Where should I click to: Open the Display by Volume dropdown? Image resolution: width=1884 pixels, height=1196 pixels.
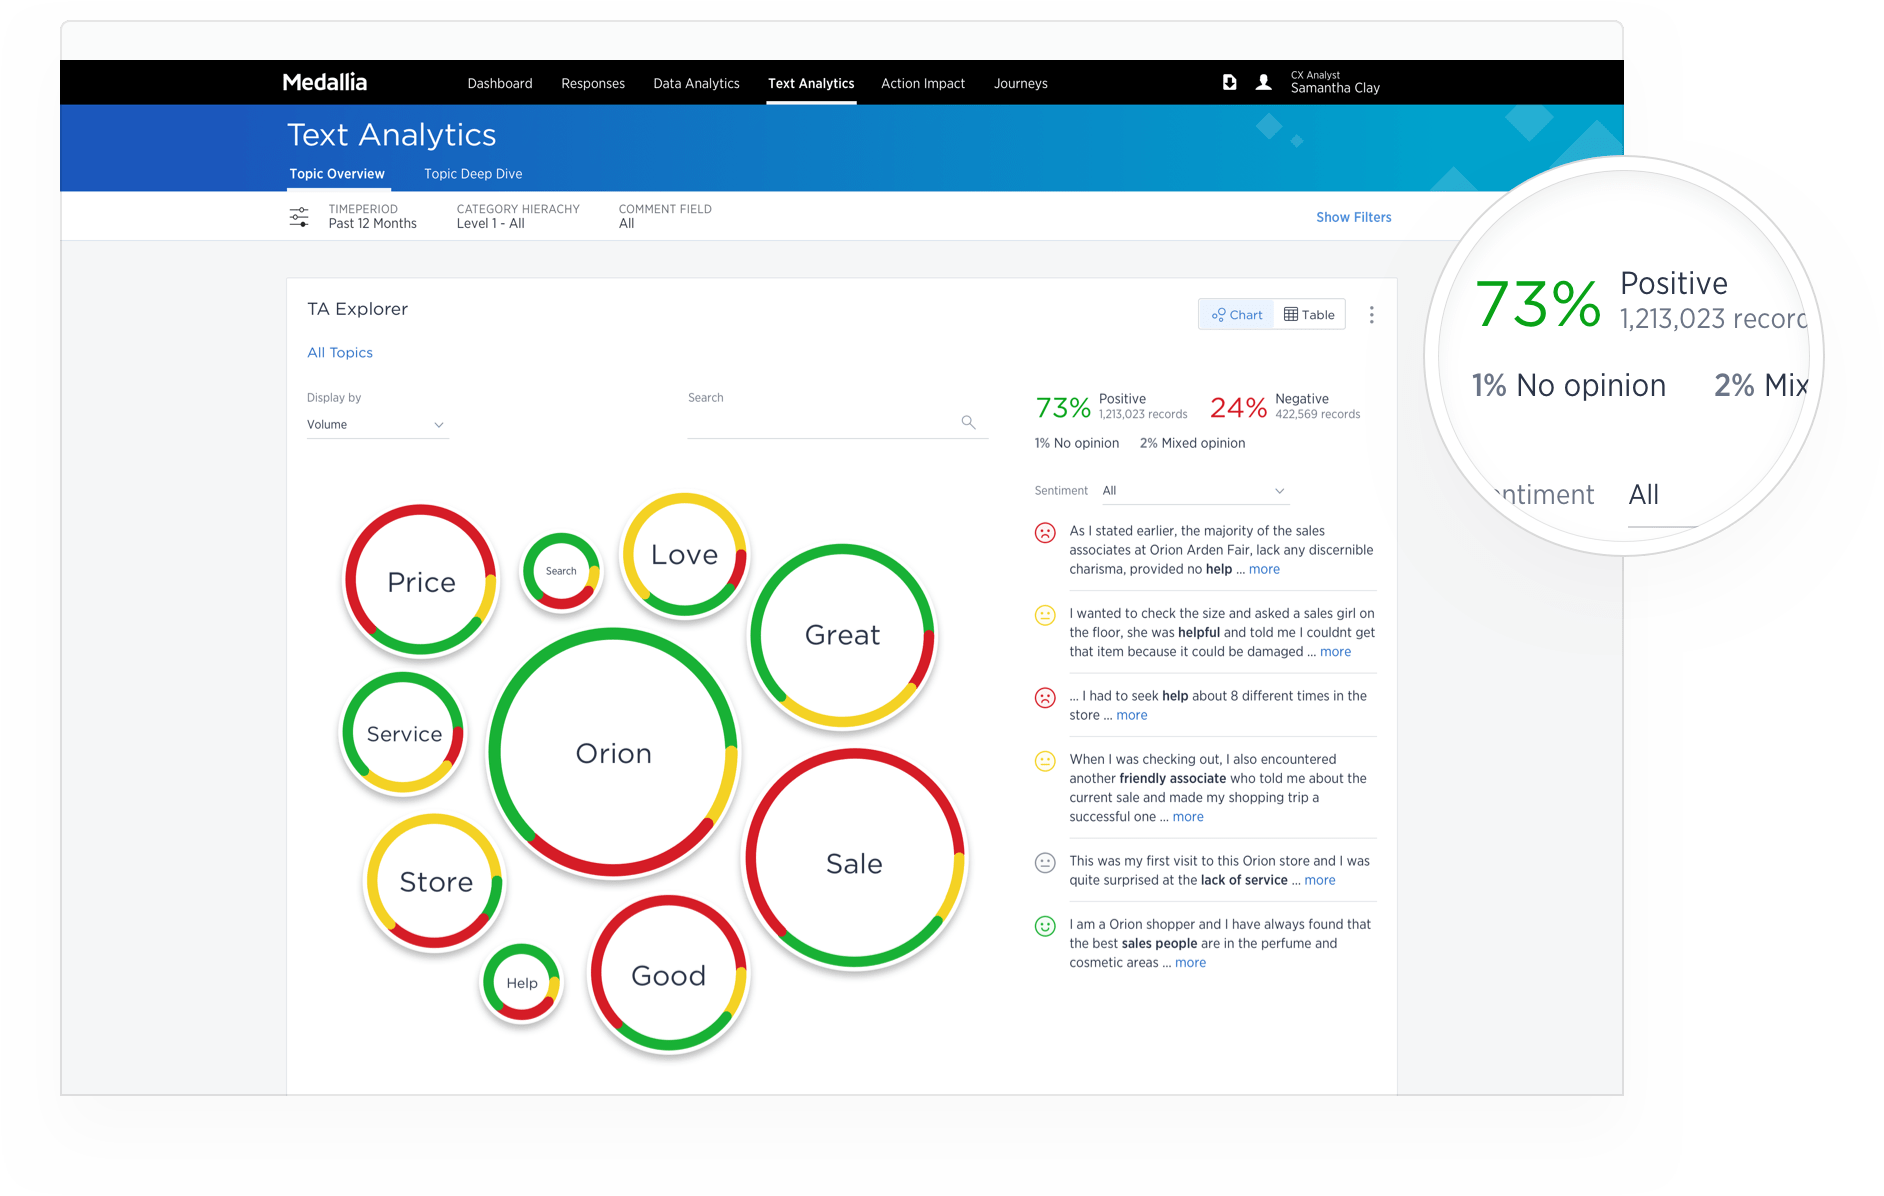377,424
